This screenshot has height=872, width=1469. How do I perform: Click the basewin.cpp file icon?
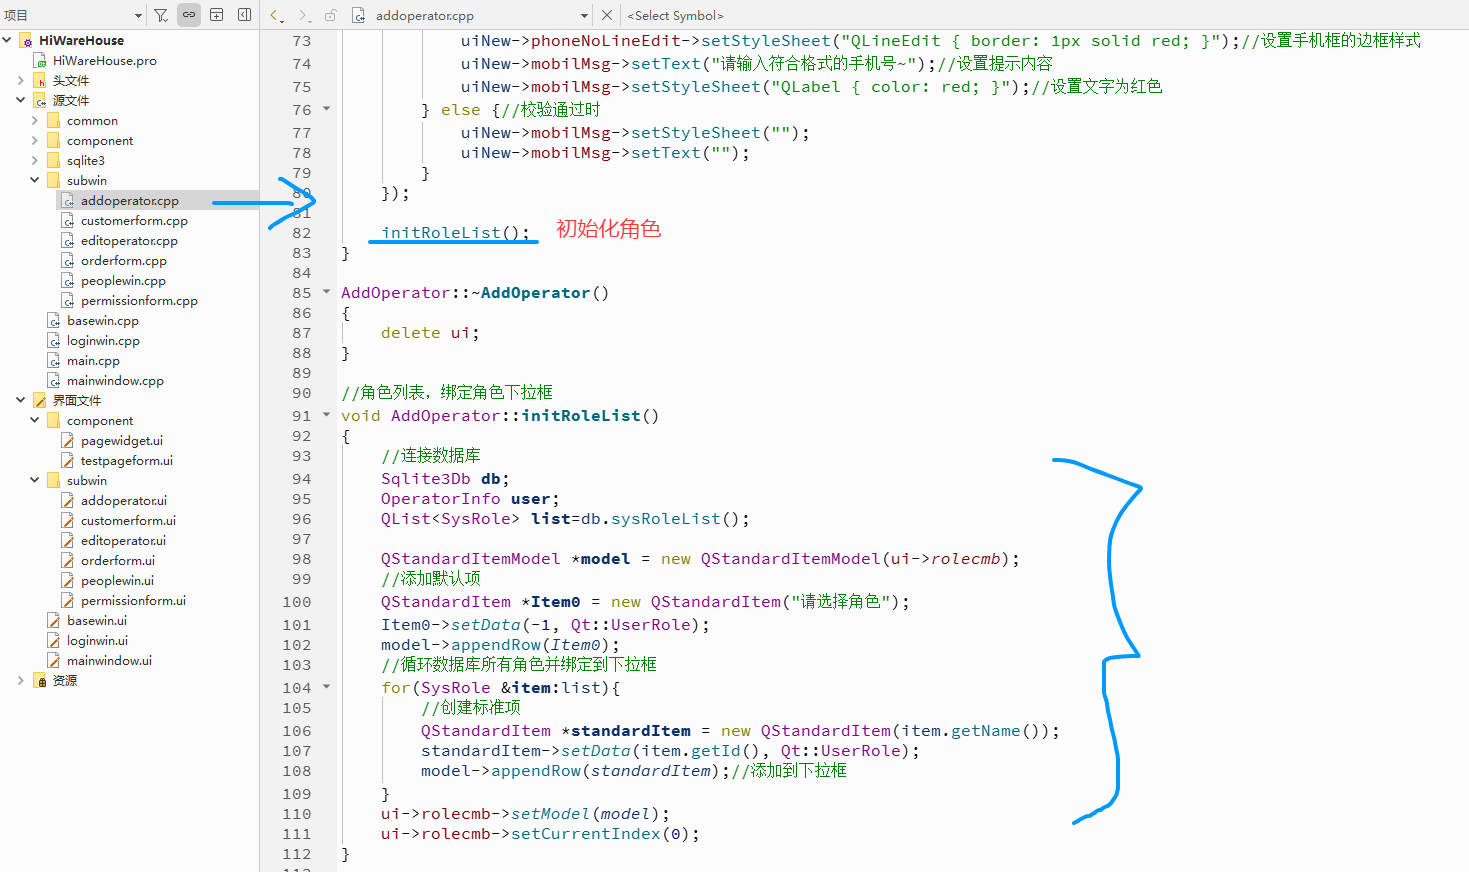tap(54, 320)
